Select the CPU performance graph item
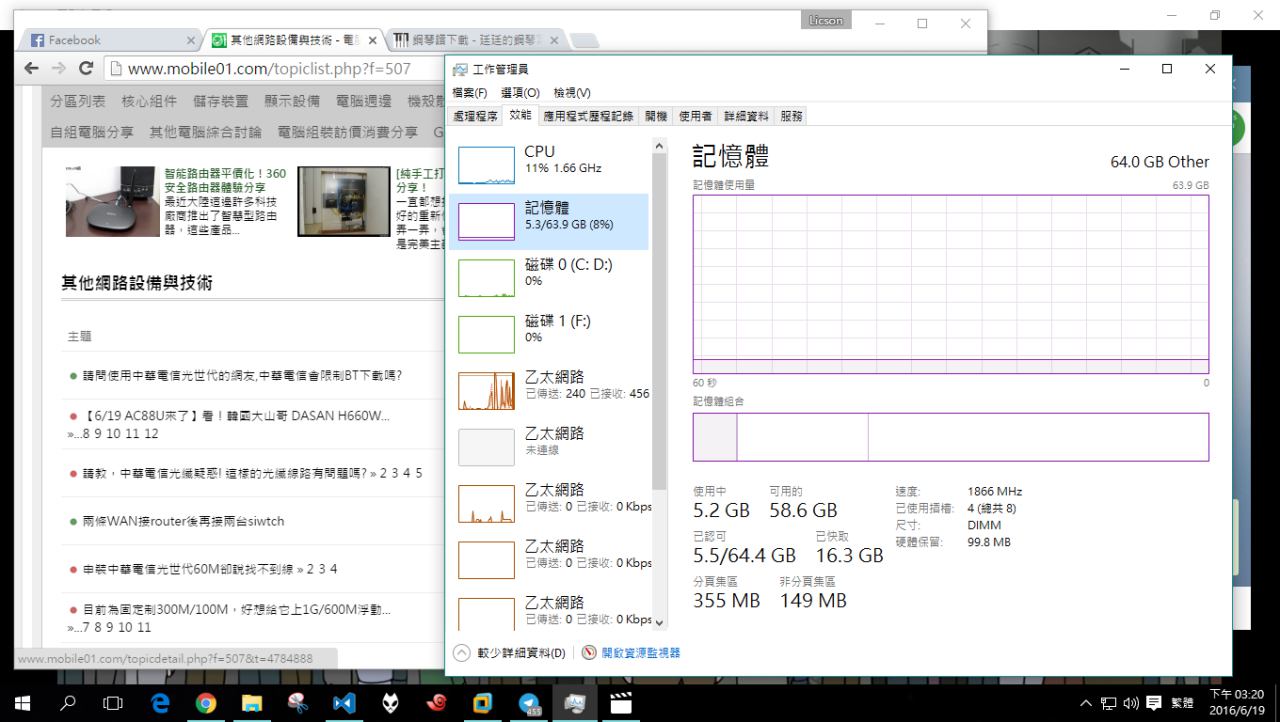The image size is (1280, 722). [548, 165]
